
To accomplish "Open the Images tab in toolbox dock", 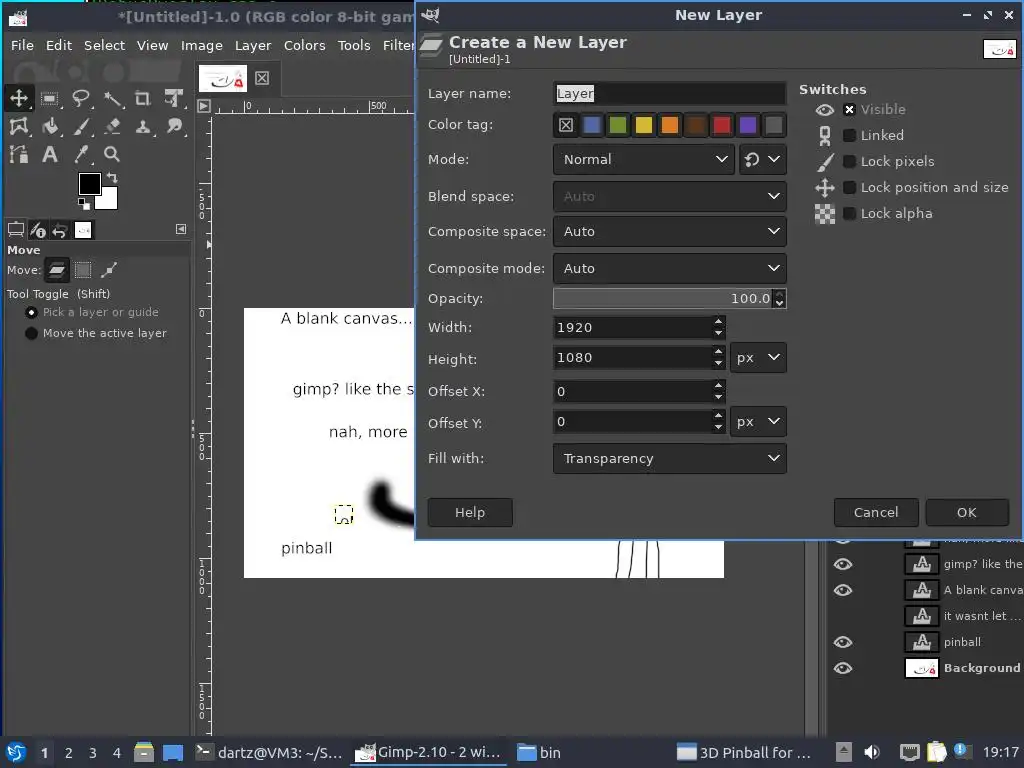I will pyautogui.click(x=83, y=230).
